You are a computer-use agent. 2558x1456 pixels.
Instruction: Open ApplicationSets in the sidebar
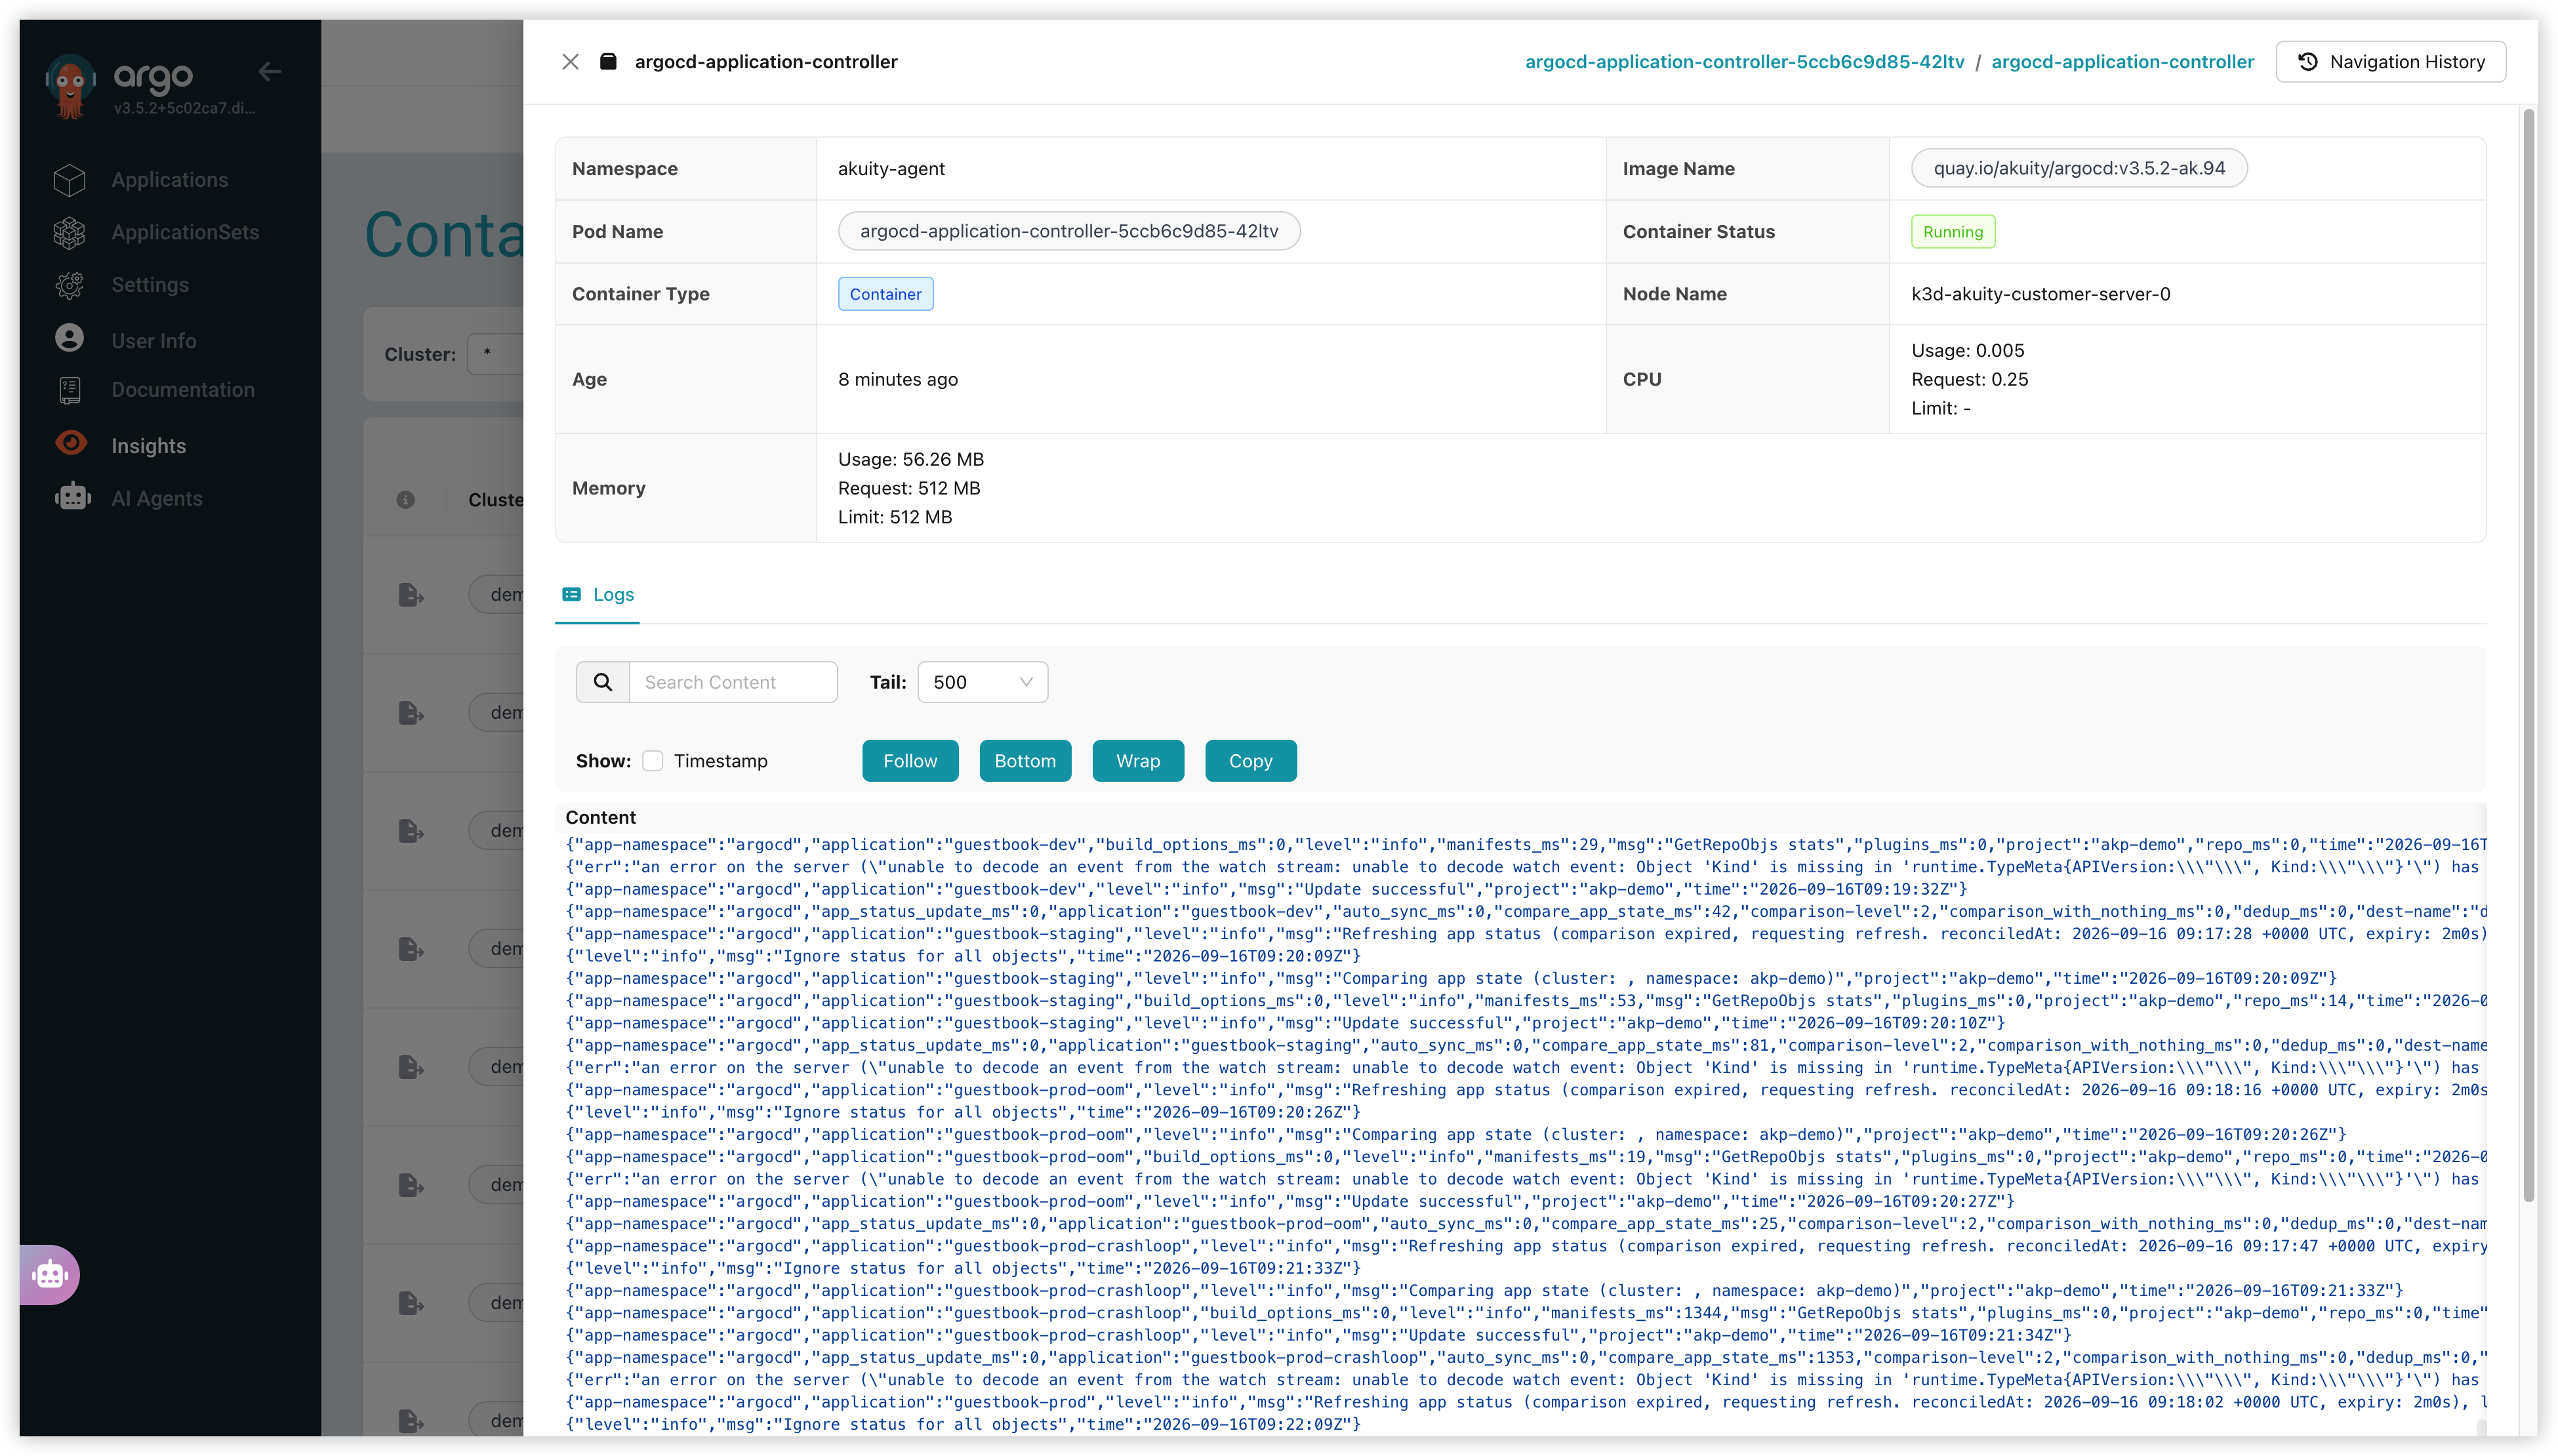pyautogui.click(x=185, y=233)
